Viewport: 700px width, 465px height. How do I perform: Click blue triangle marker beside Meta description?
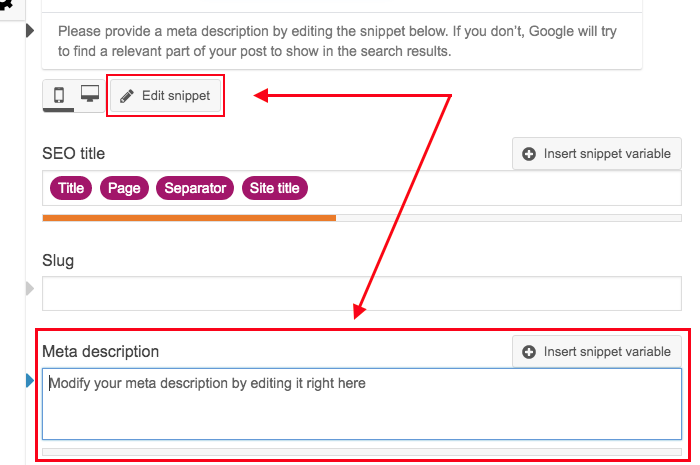click(x=30, y=380)
